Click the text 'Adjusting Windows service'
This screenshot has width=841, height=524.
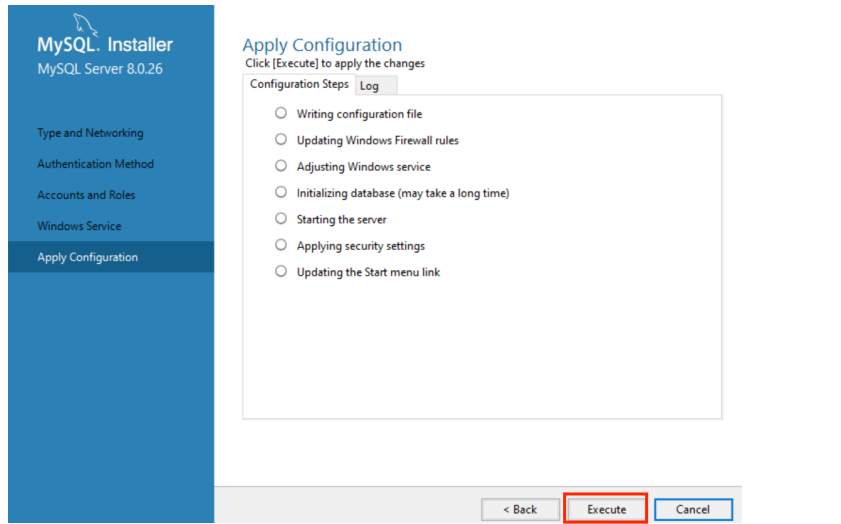pos(364,167)
